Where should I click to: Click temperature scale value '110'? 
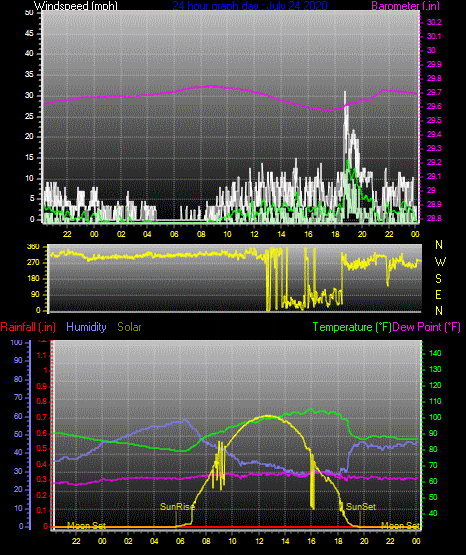tap(435, 401)
